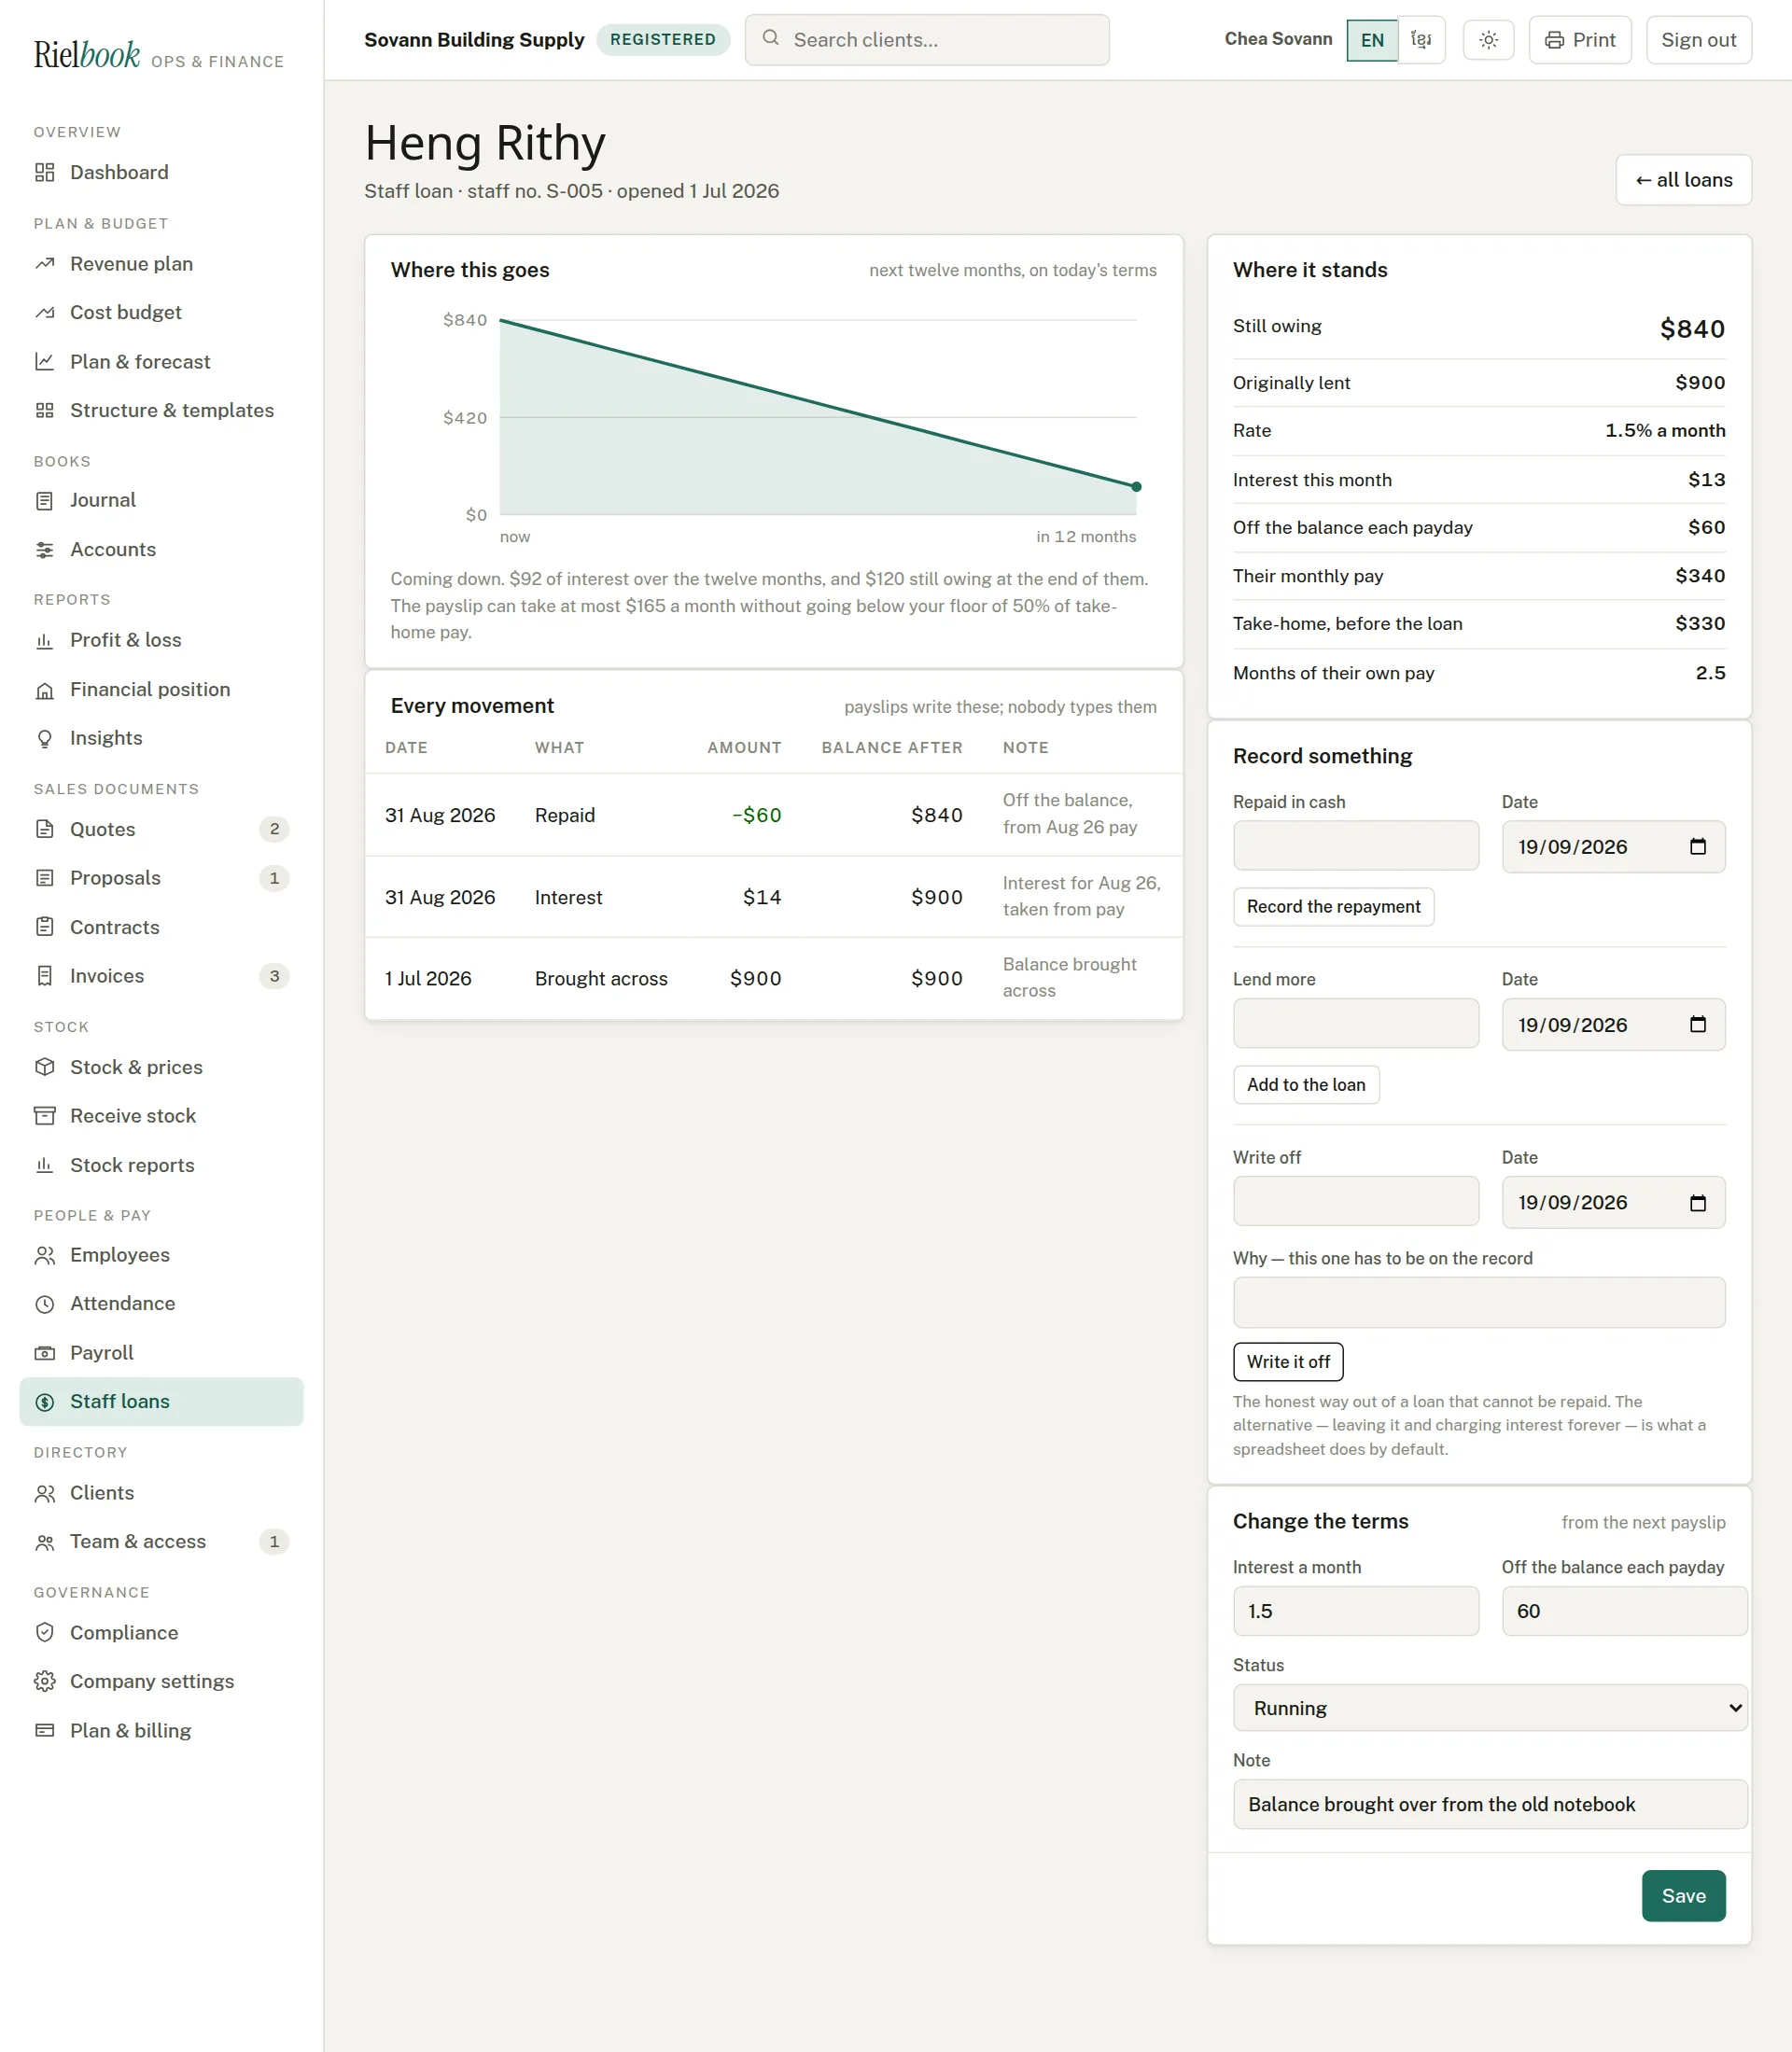Click the Compliance shield icon
The image size is (1792, 2052).
pyautogui.click(x=44, y=1632)
